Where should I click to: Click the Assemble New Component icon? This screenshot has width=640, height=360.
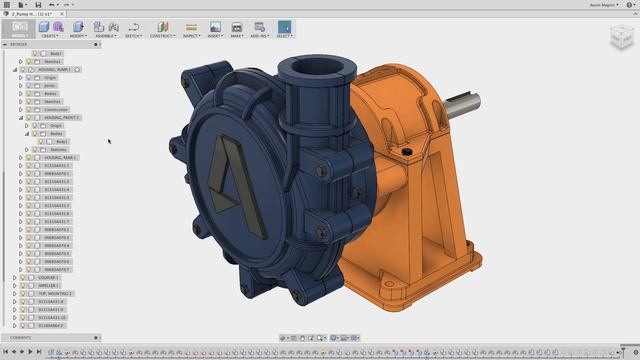pyautogui.click(x=99, y=27)
